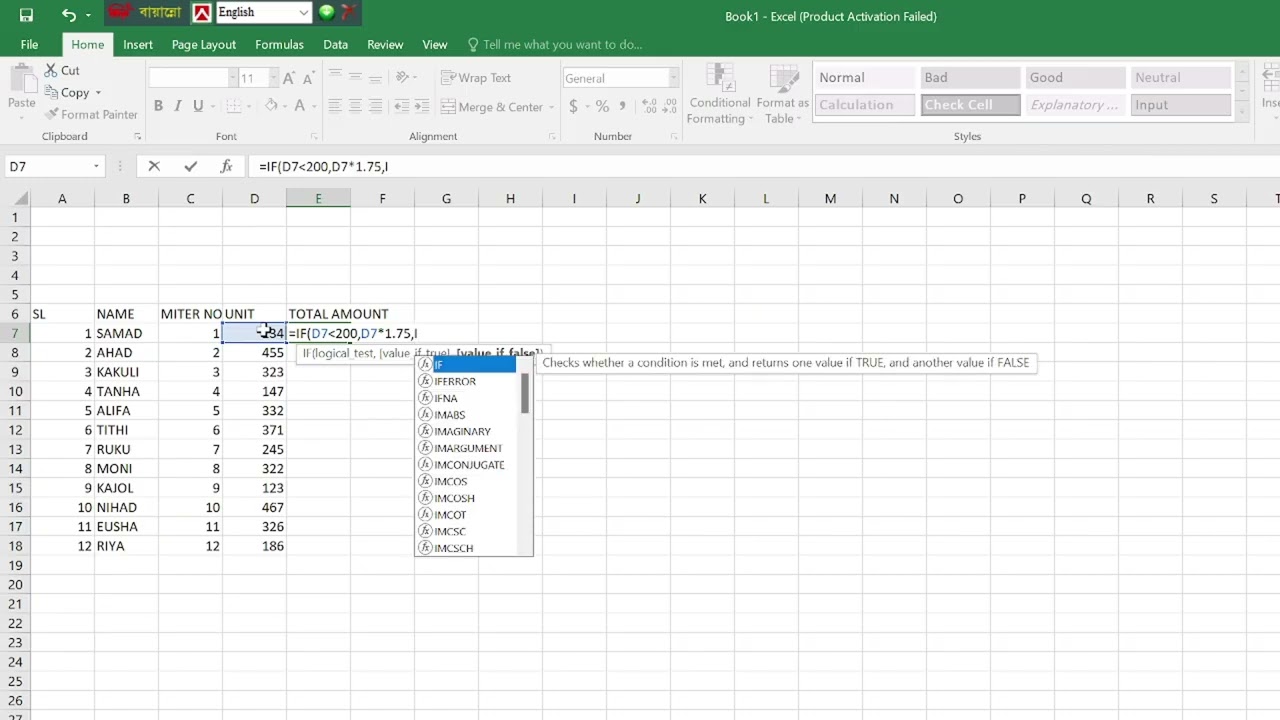The width and height of the screenshot is (1280, 720).
Task: Click the Comma Style icon
Action: click(622, 107)
